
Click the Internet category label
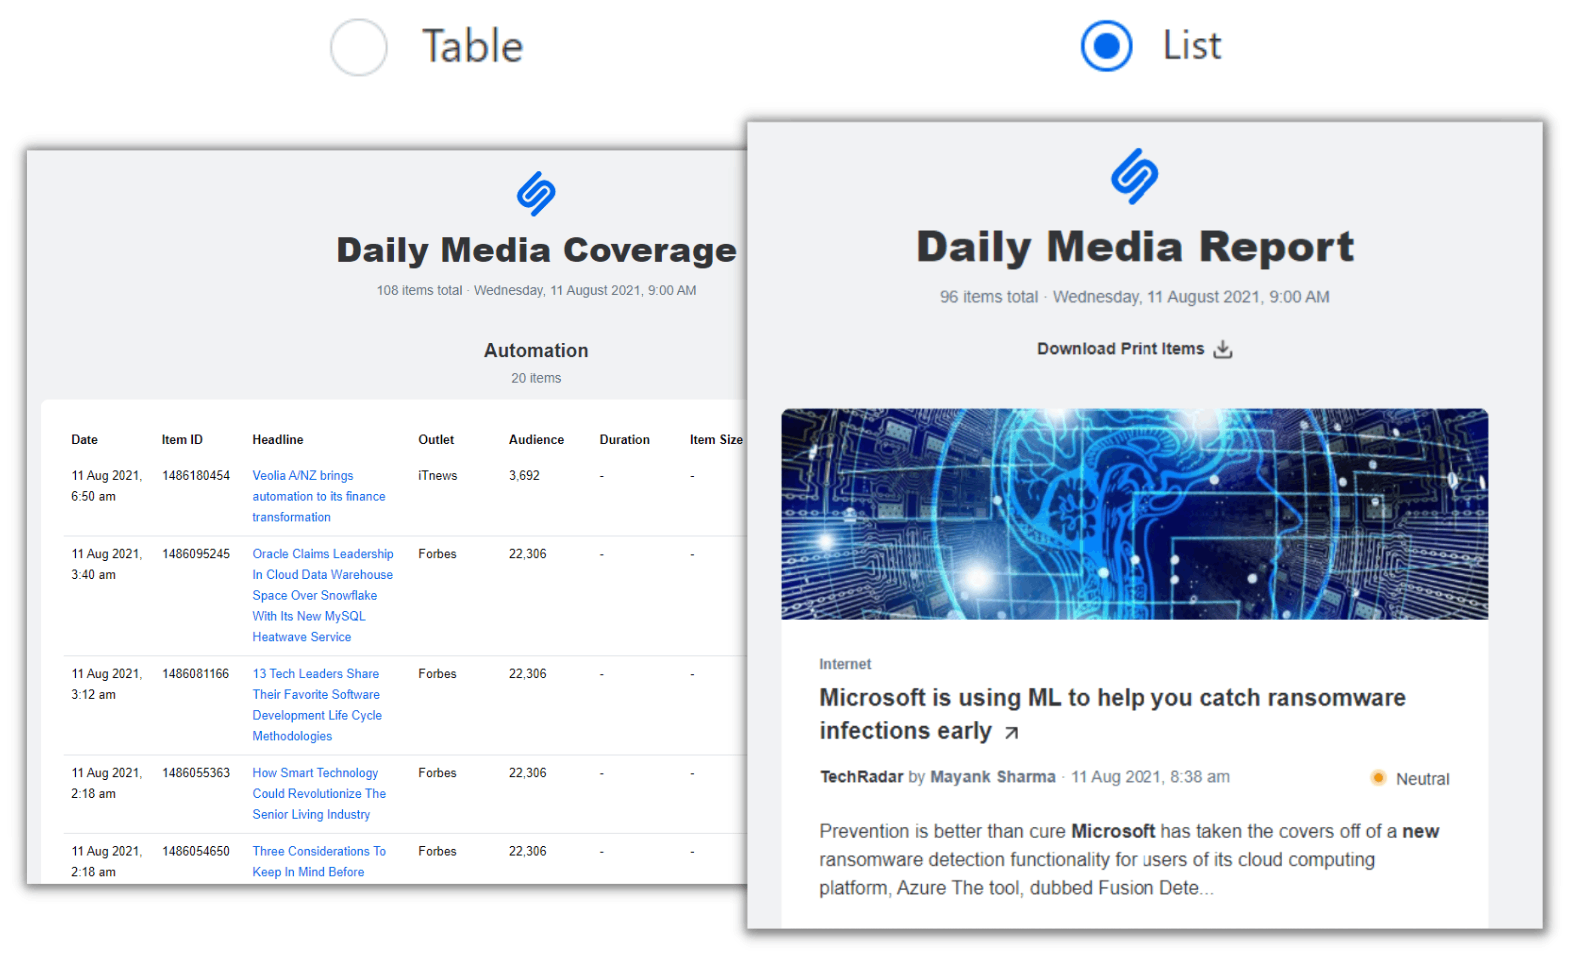845,664
